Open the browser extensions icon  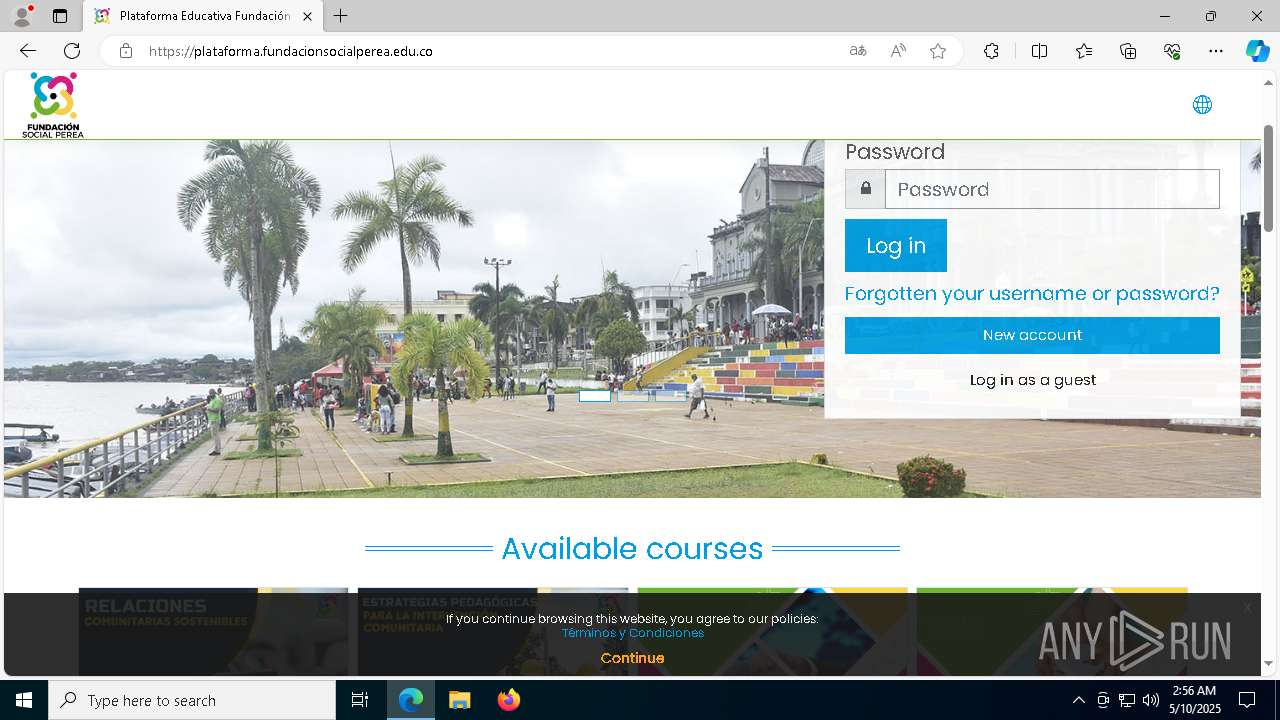(991, 51)
